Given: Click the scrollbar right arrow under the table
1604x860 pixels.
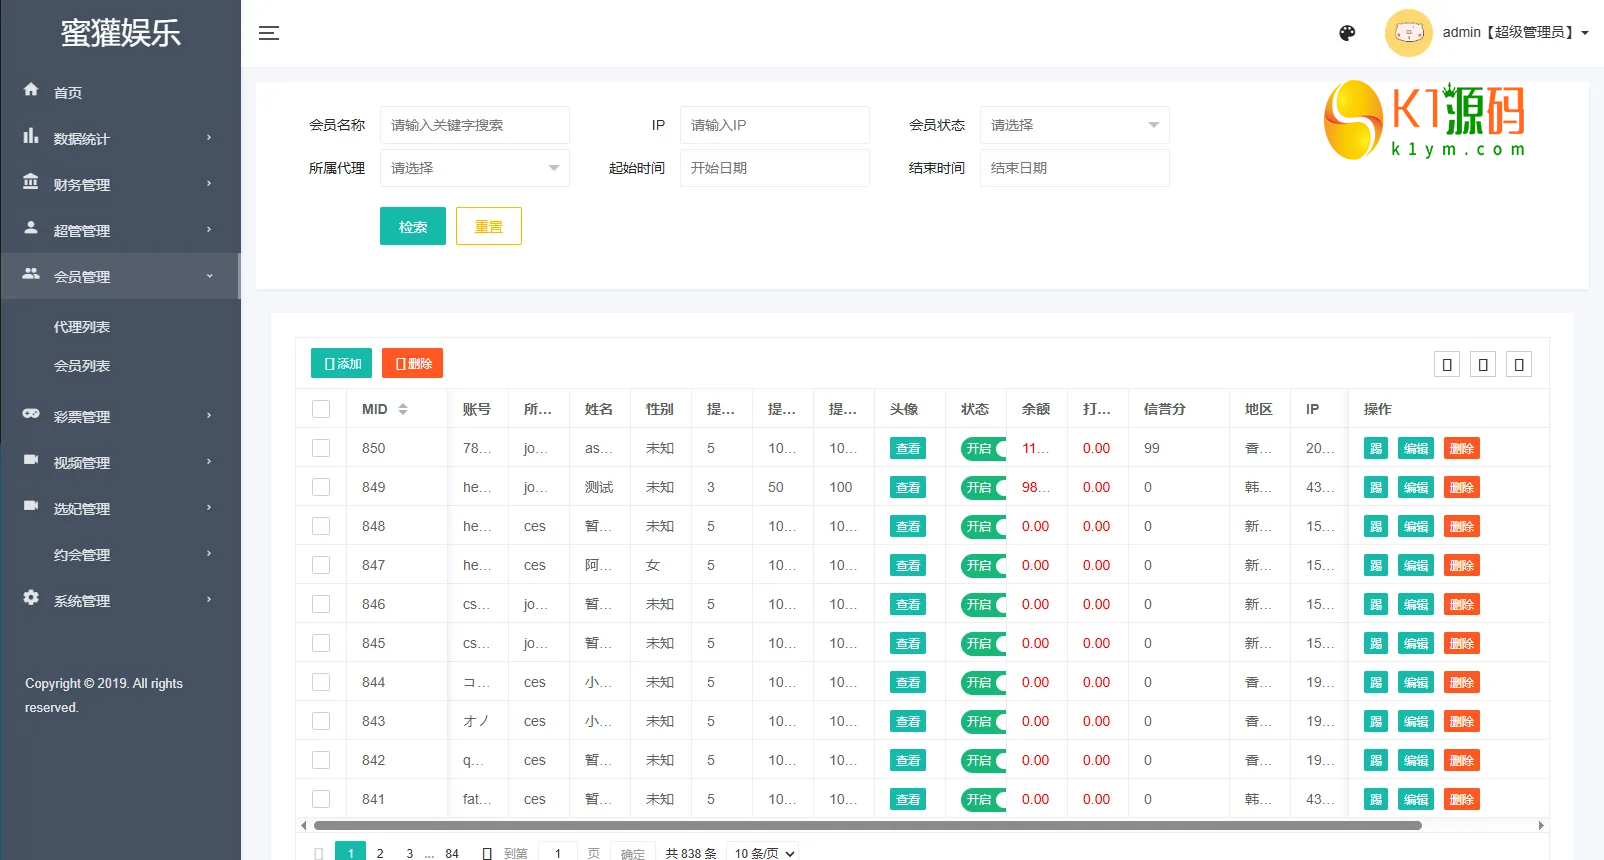Looking at the screenshot, I should tap(1541, 826).
